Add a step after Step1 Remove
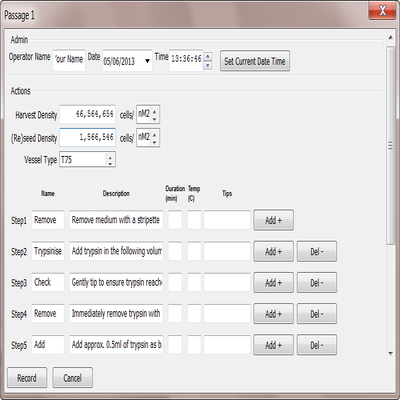Image resolution: width=400 pixels, height=400 pixels. coord(273,220)
